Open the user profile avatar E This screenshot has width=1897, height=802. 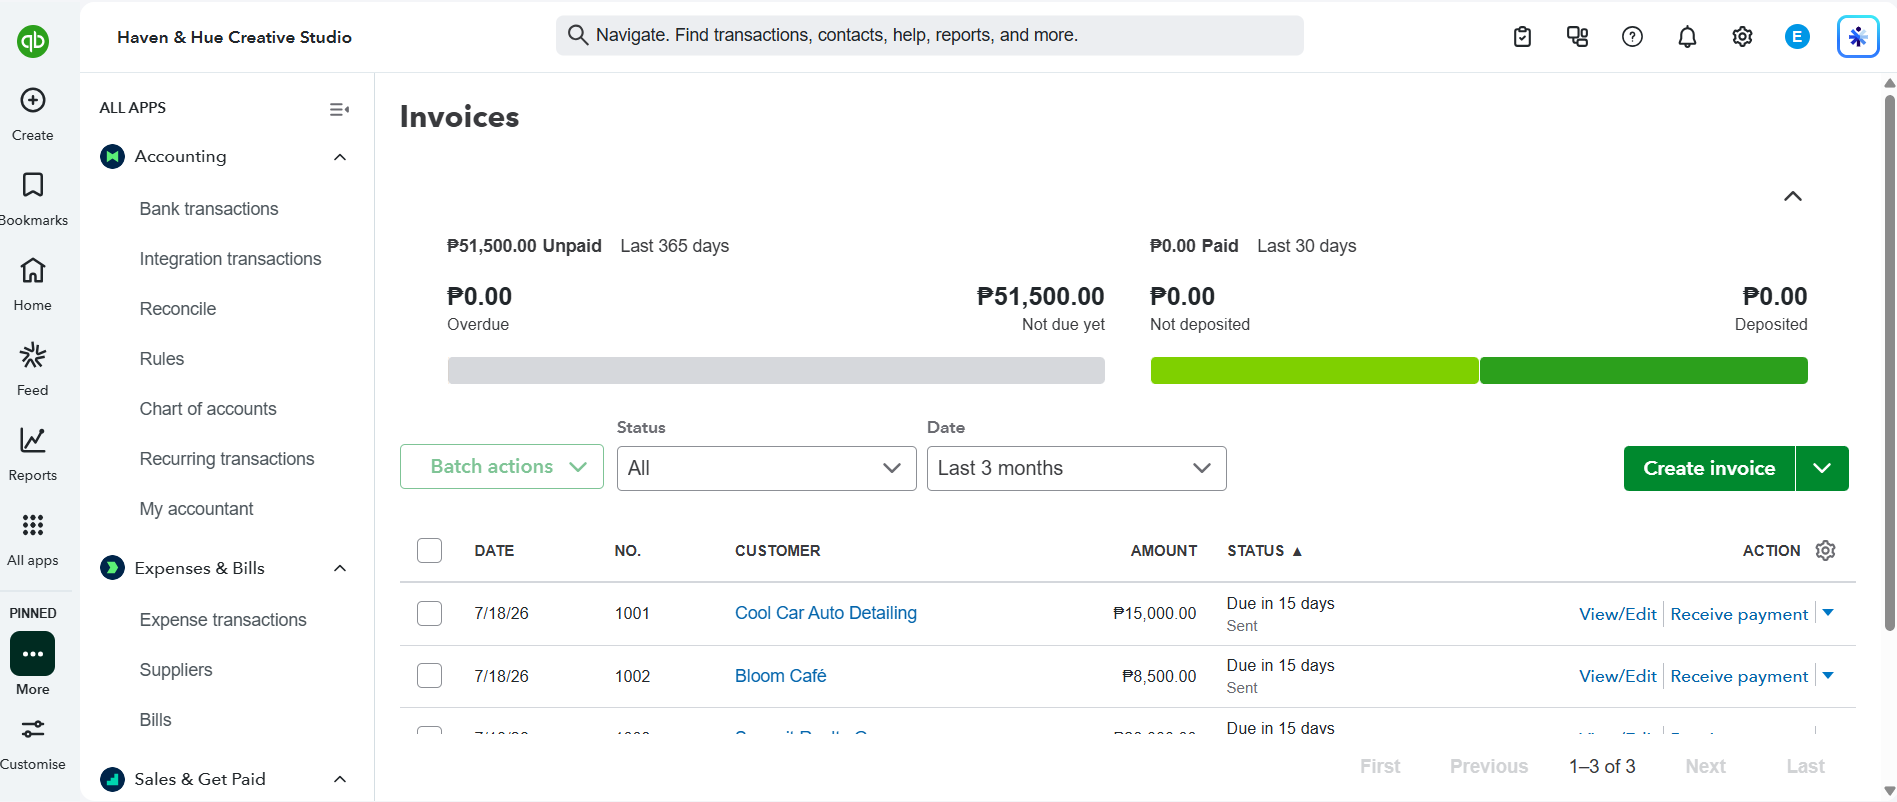[1797, 37]
